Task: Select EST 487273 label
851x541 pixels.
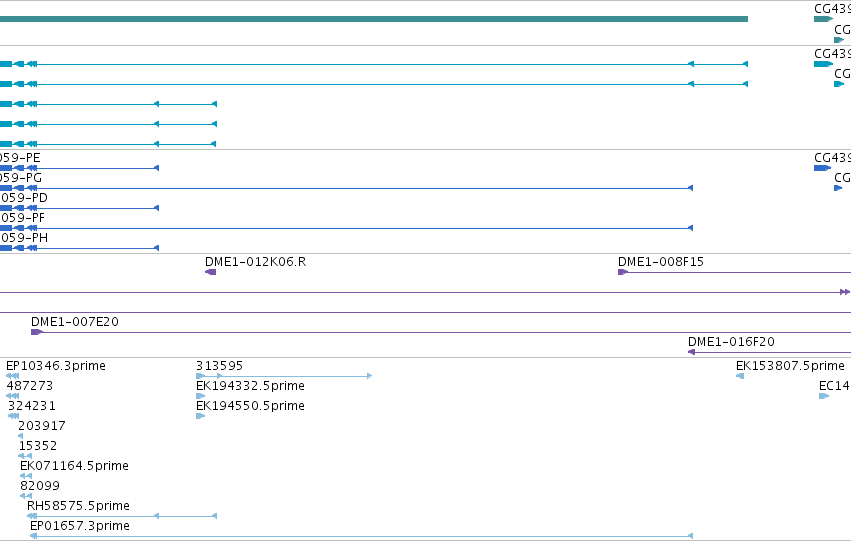Action: (29, 386)
